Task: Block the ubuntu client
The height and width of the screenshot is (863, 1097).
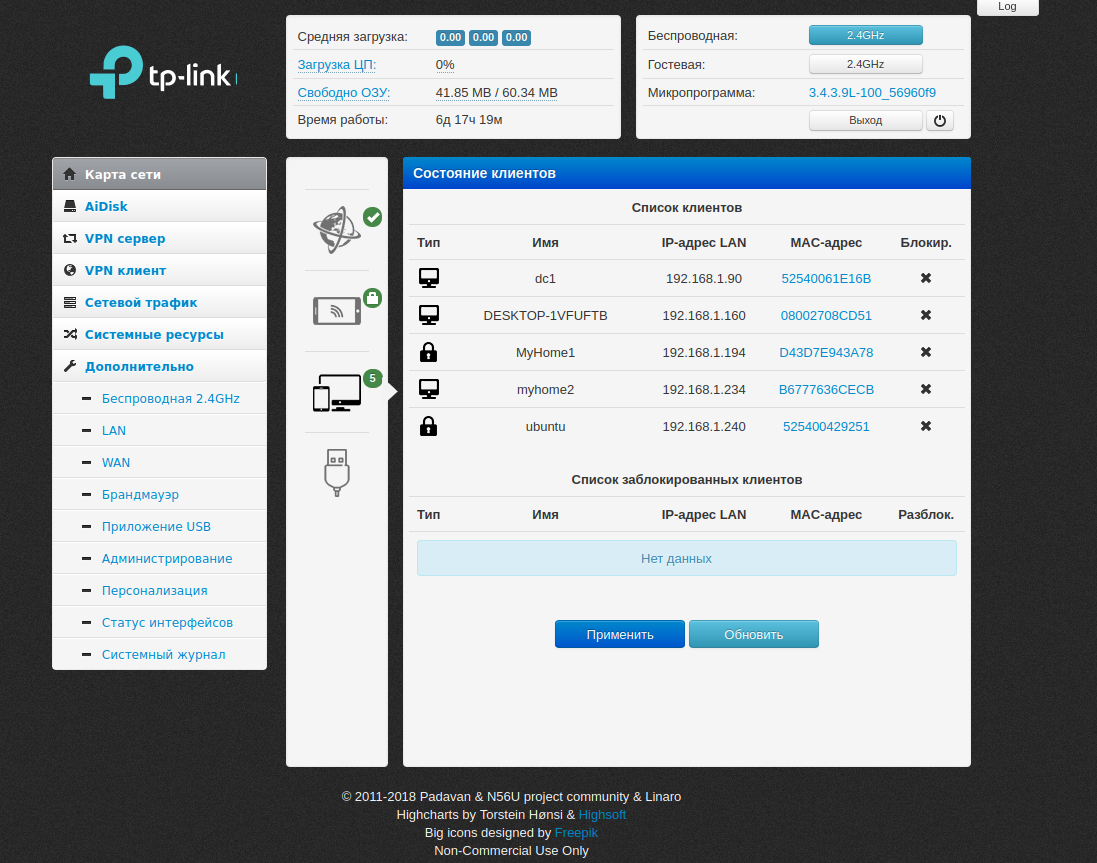Action: point(926,426)
